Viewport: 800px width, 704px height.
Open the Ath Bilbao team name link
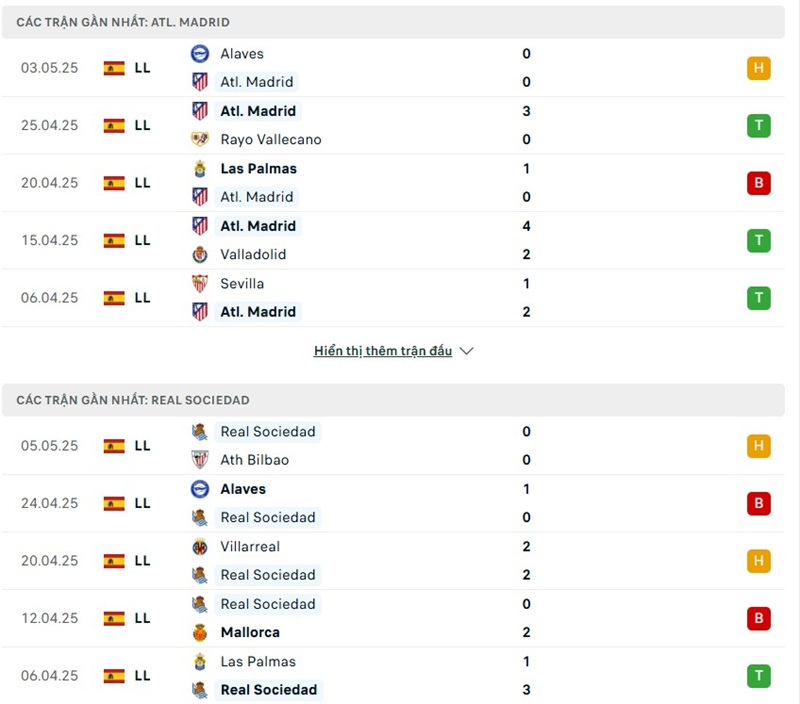point(254,460)
